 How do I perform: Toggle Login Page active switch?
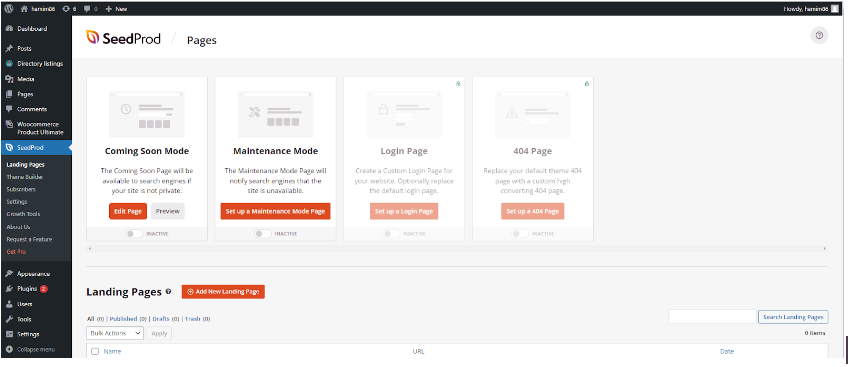click(392, 234)
